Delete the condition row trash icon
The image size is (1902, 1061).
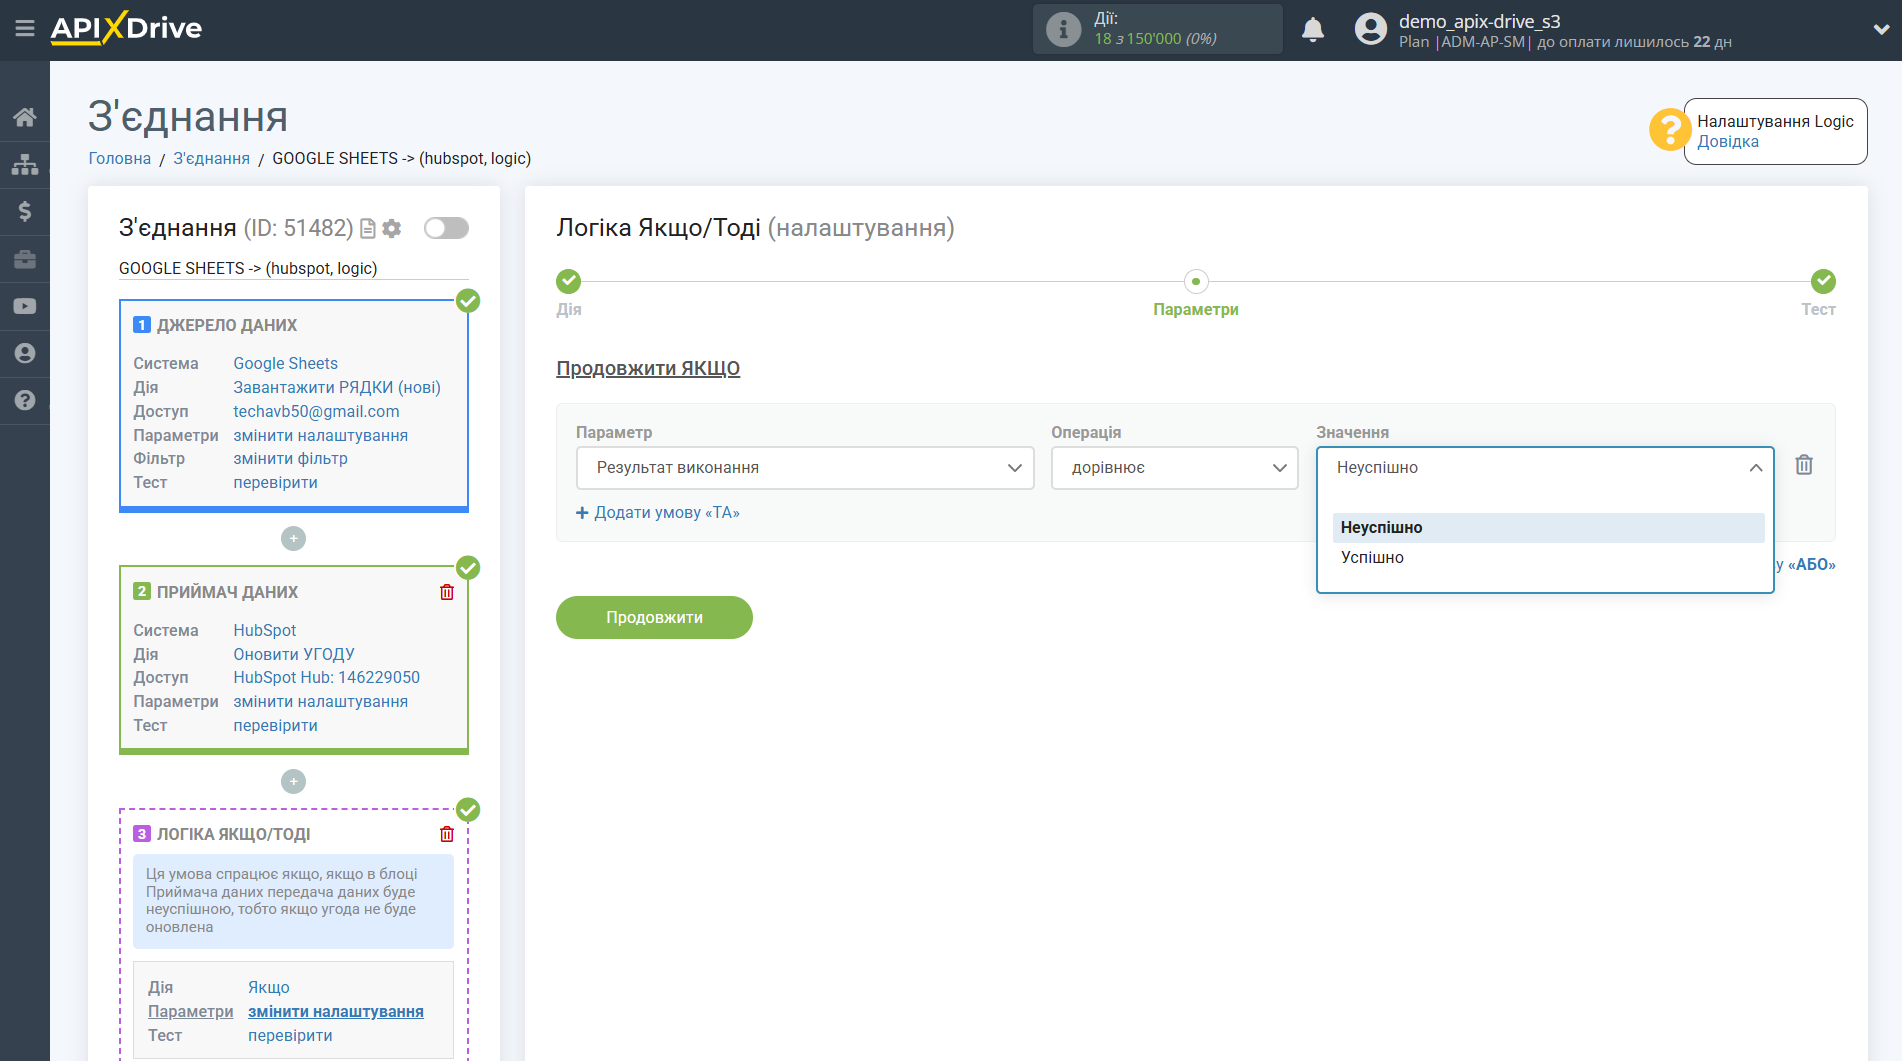pyautogui.click(x=1804, y=465)
